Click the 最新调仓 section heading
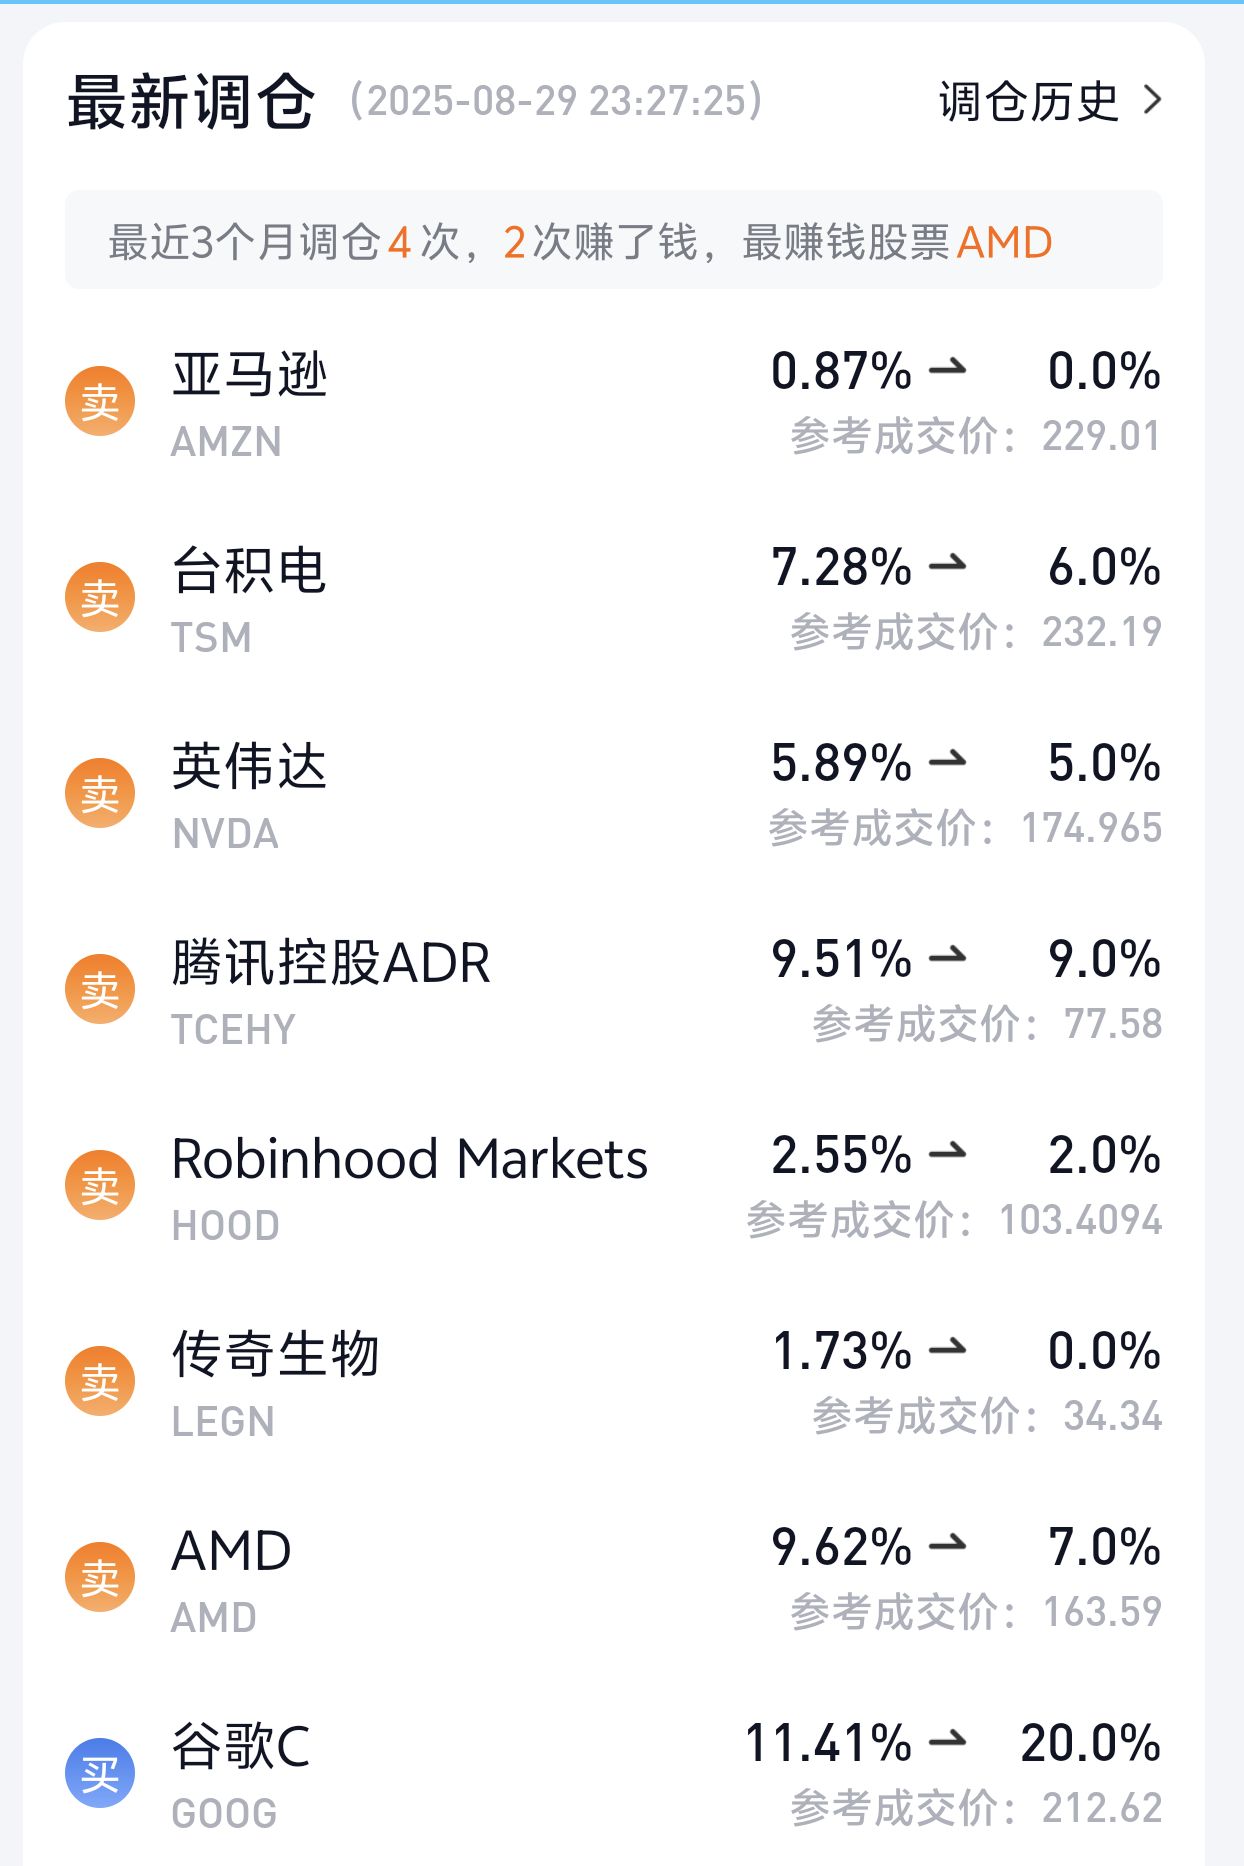This screenshot has height=1866, width=1244. click(191, 101)
